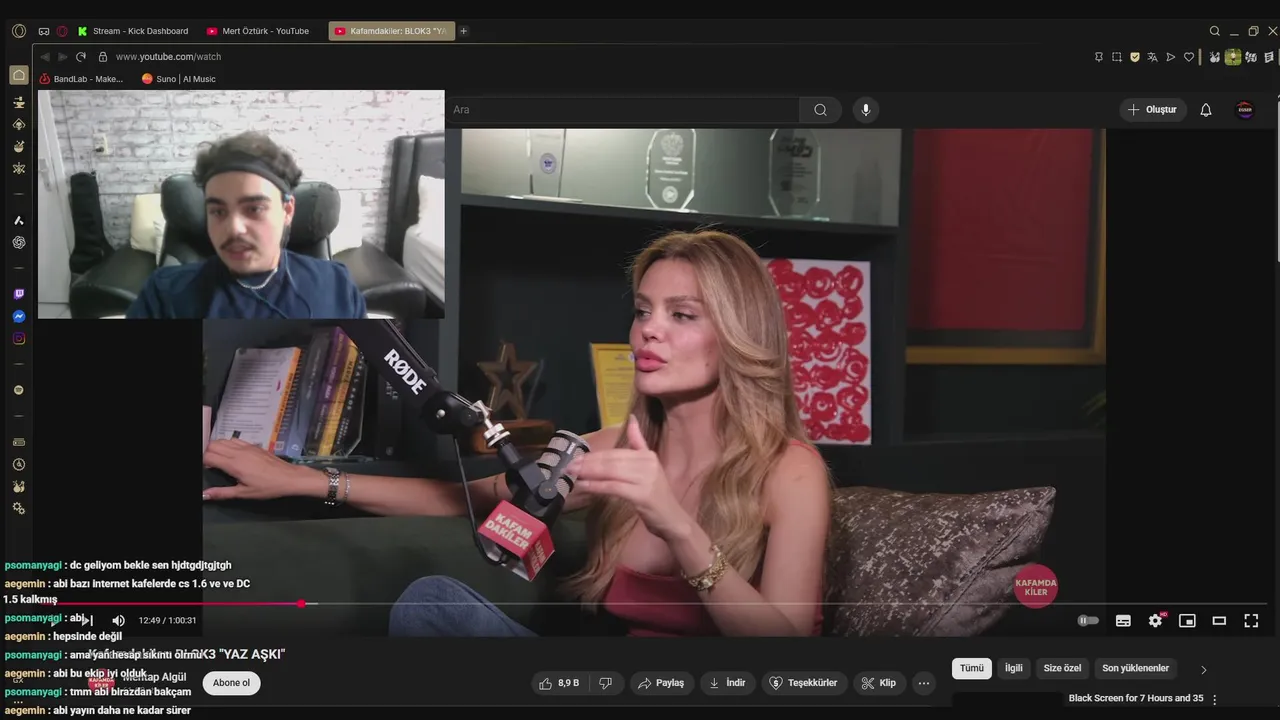
Task: Reload the current page
Action: coord(81,57)
